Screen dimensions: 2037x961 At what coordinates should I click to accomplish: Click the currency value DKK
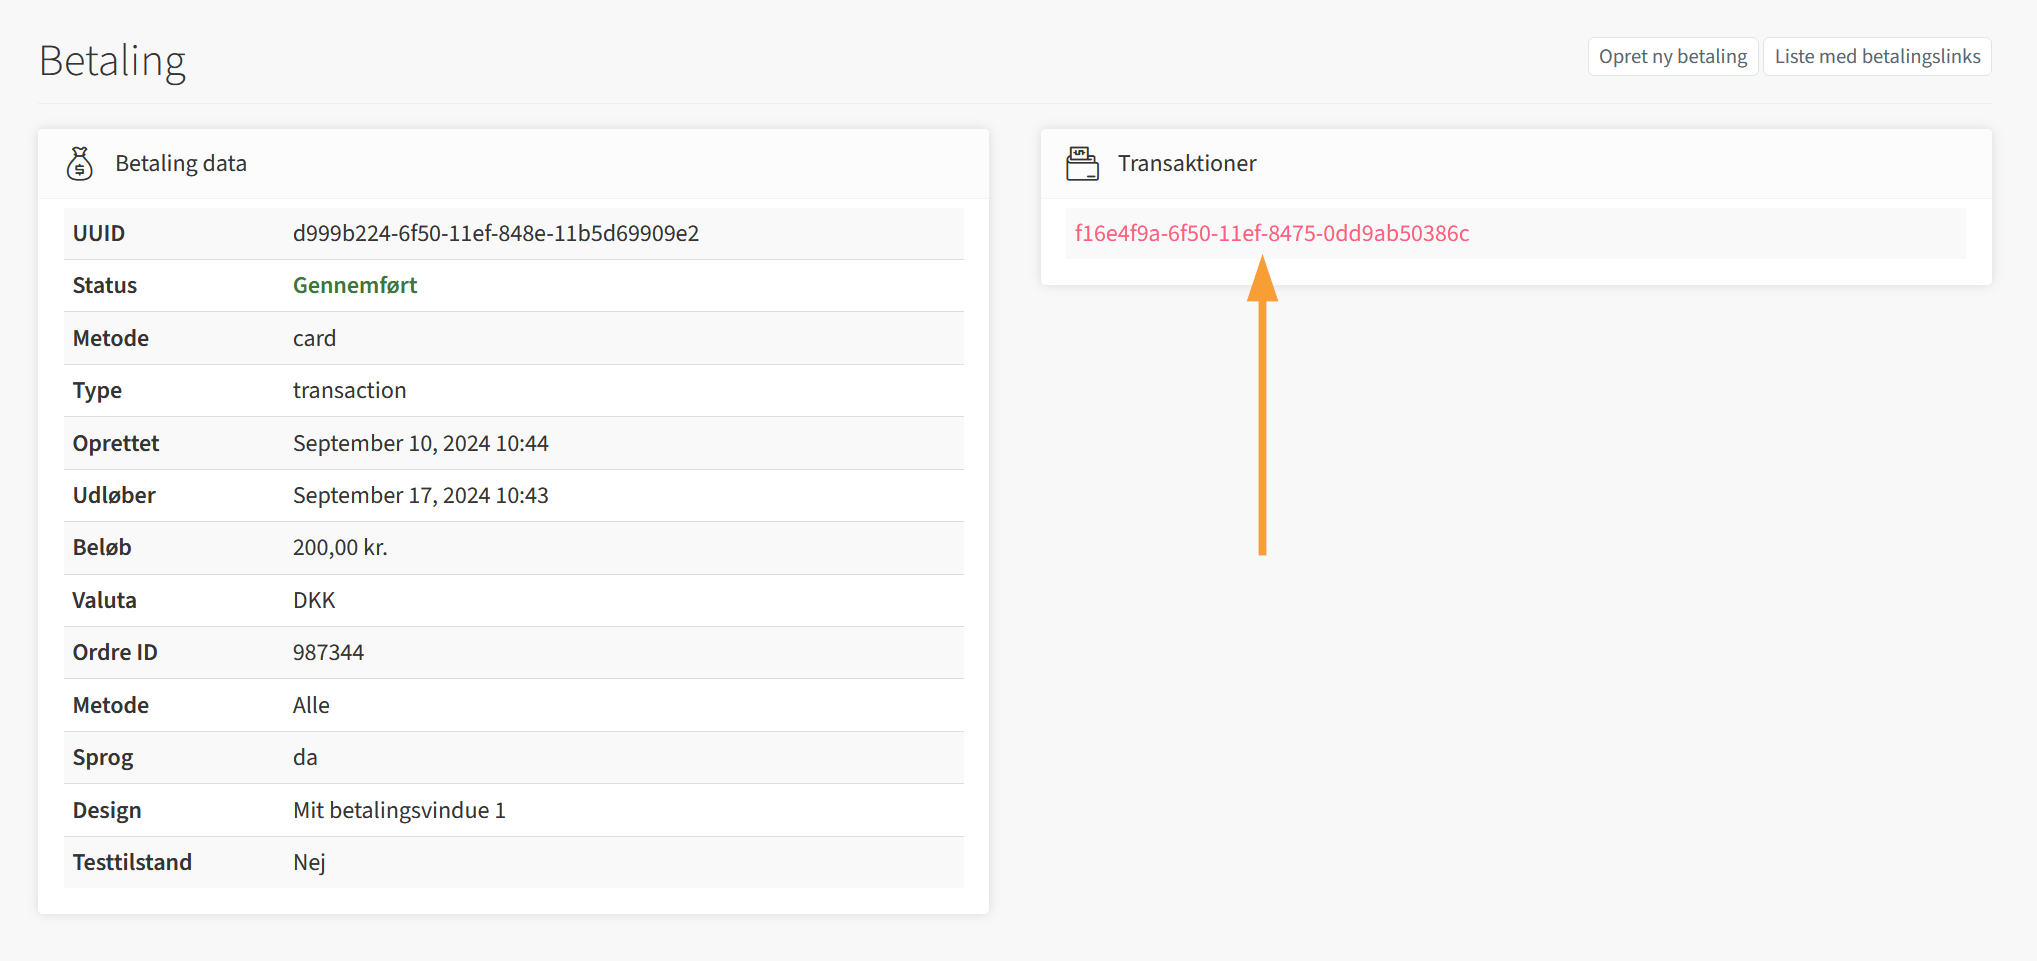coord(314,600)
